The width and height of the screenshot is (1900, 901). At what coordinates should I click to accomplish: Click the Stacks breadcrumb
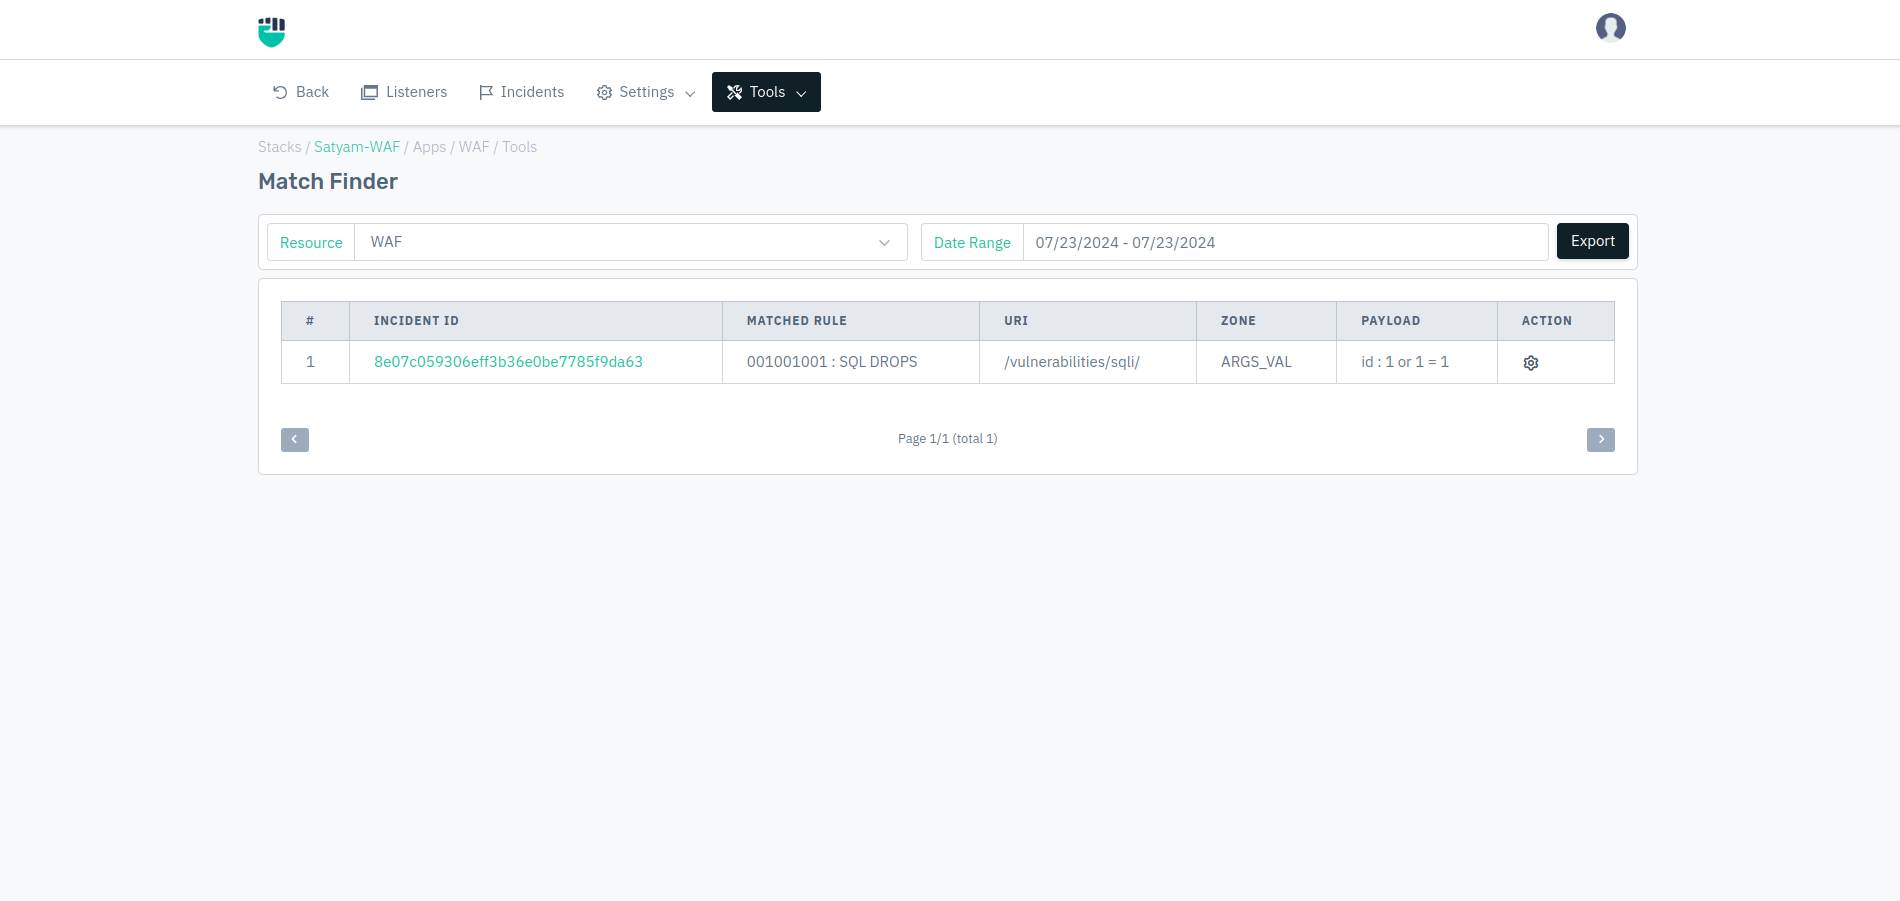coord(279,147)
